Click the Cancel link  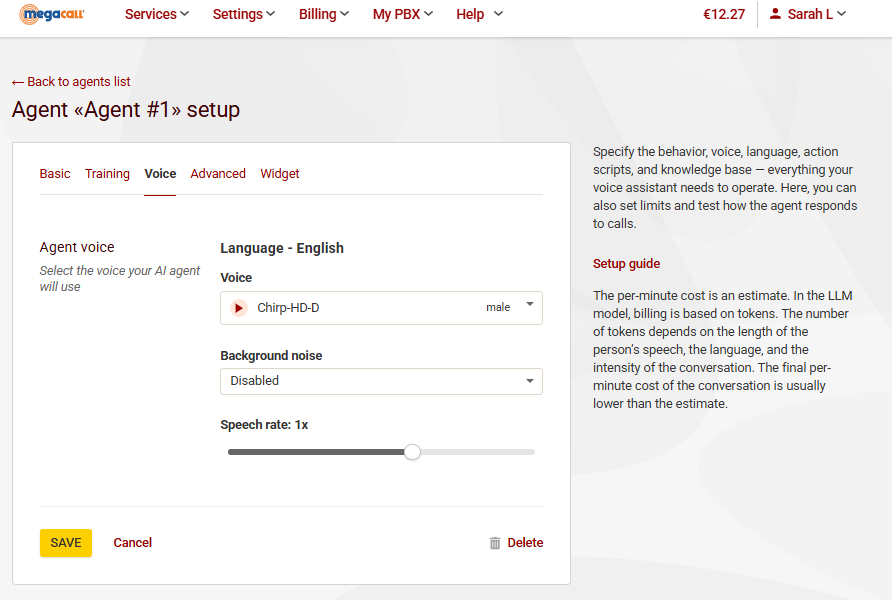point(133,543)
